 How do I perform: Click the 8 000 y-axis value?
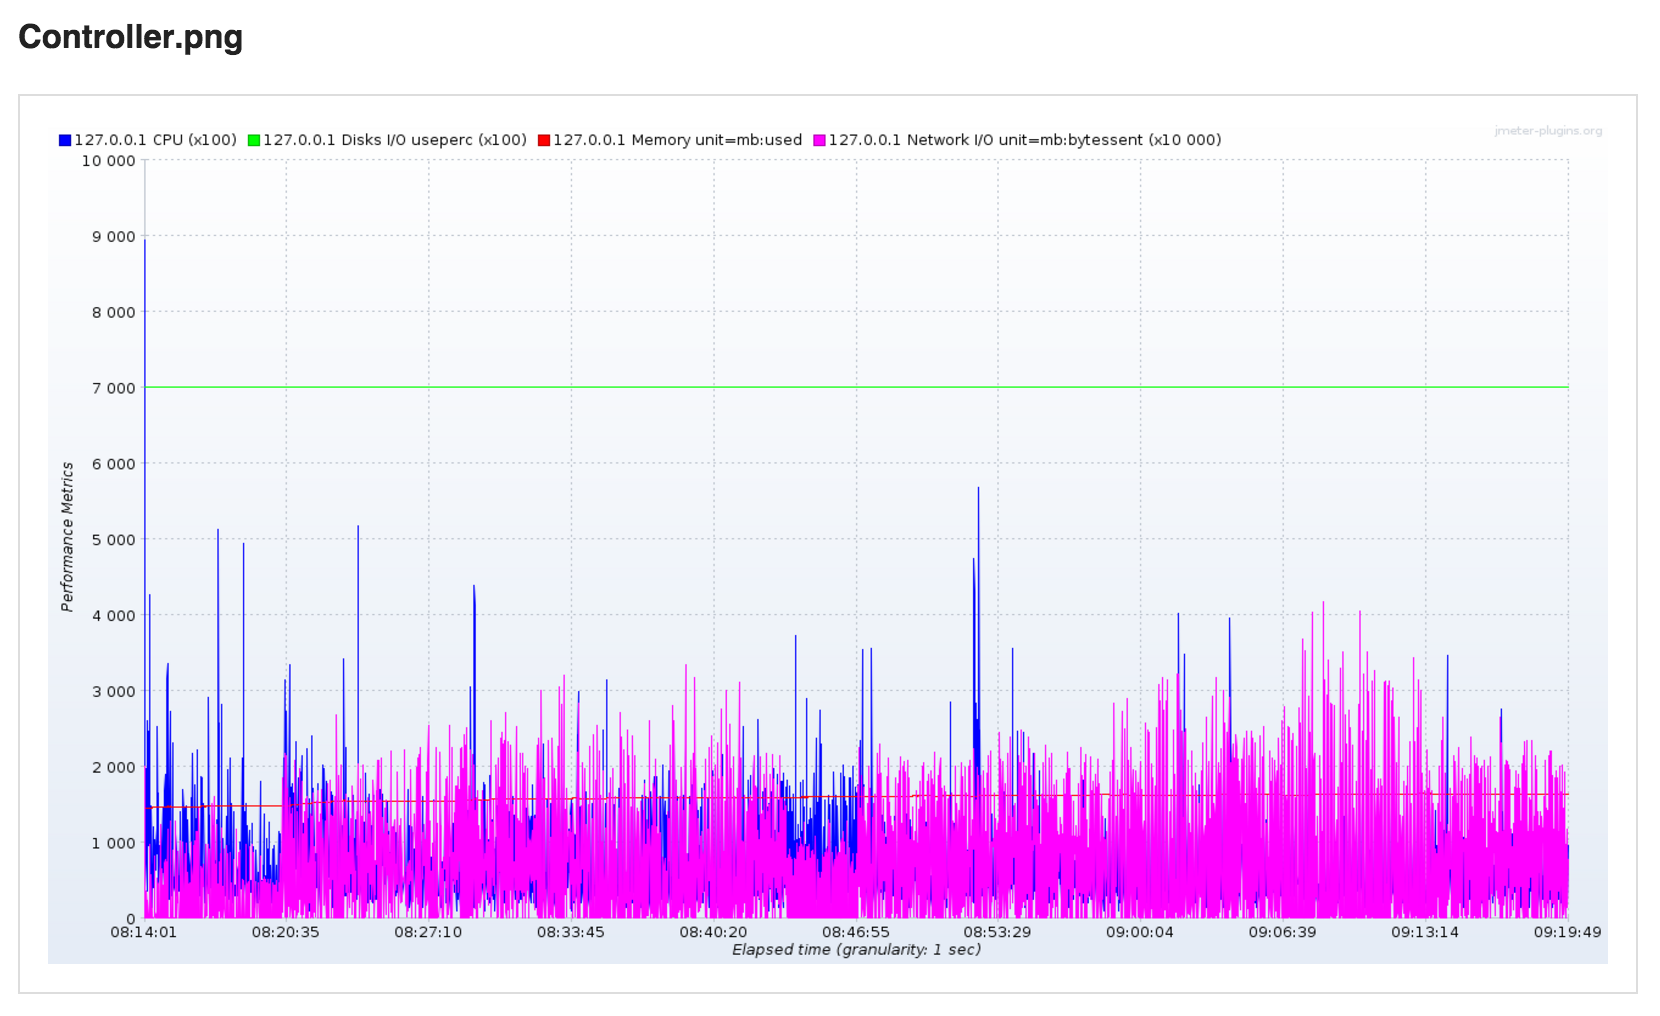113,312
